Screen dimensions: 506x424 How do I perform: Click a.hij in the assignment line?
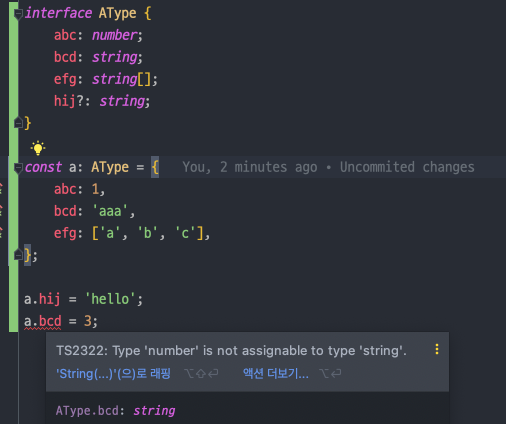42,299
